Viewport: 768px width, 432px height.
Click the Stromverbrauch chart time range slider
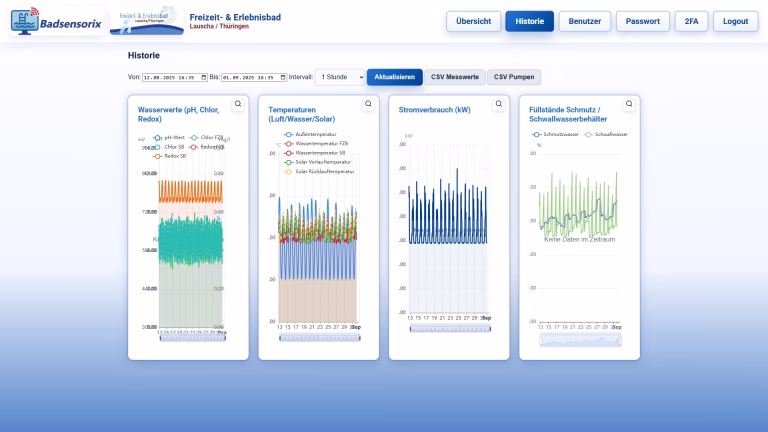click(x=448, y=328)
